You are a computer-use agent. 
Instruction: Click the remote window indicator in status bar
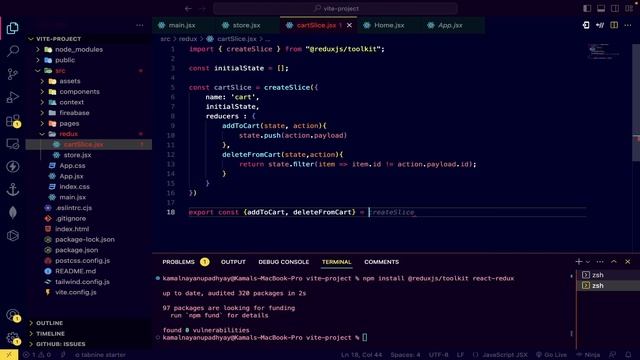[9, 355]
